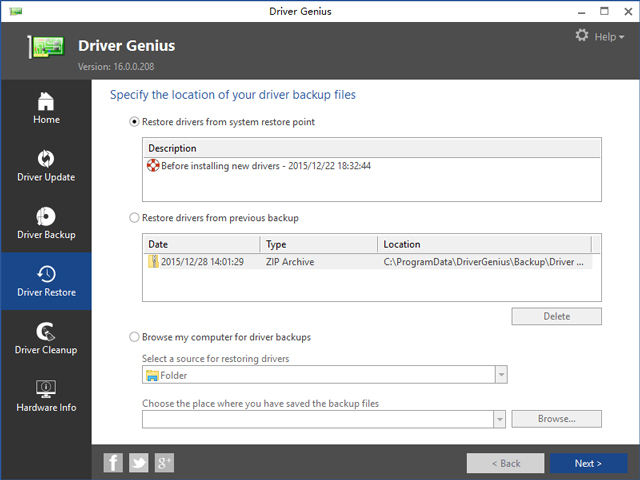Open the Driver Cleanup section
The height and width of the screenshot is (480, 640).
tap(46, 338)
